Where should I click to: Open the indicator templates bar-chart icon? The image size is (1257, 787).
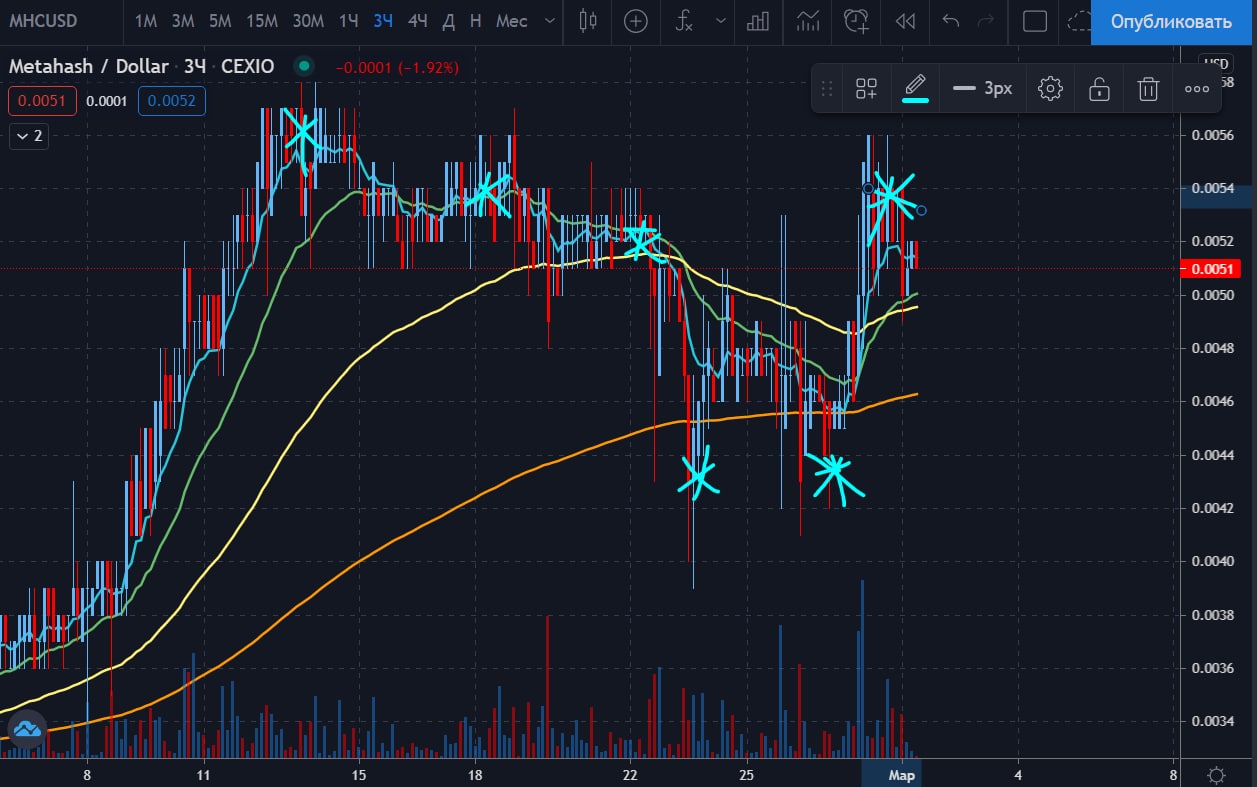[758, 21]
